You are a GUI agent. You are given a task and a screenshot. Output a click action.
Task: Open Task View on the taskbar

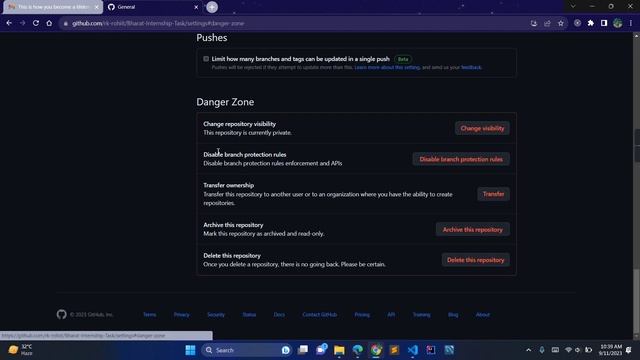303,350
